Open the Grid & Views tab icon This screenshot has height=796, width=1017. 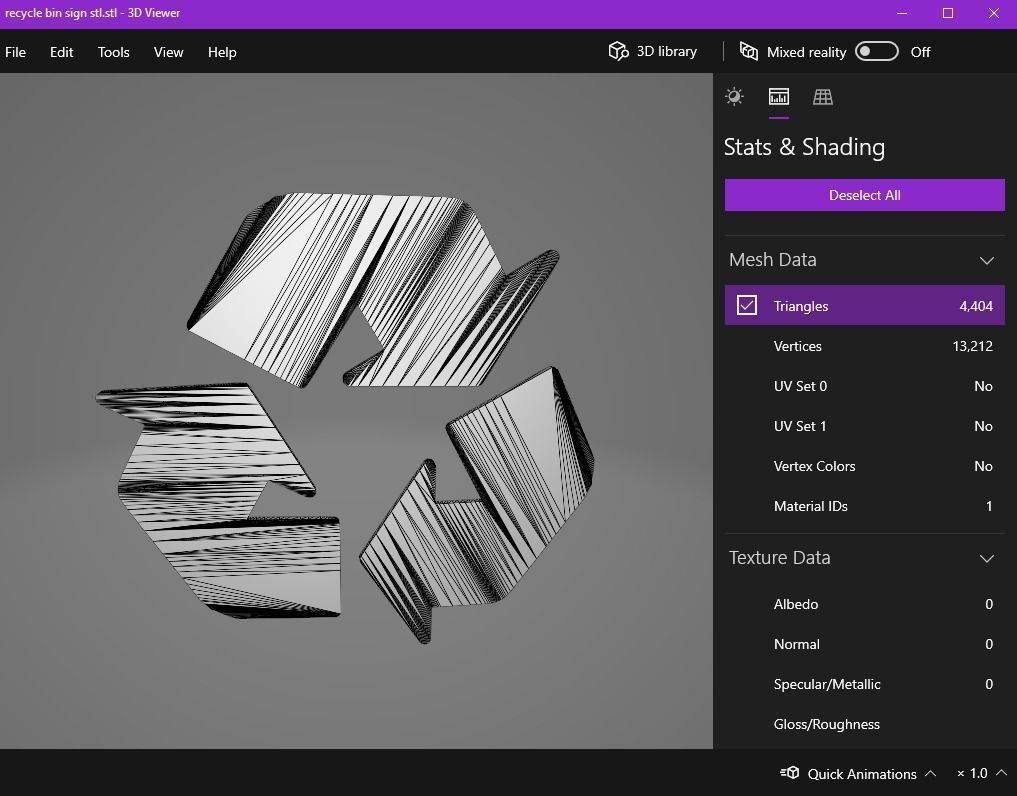822,97
